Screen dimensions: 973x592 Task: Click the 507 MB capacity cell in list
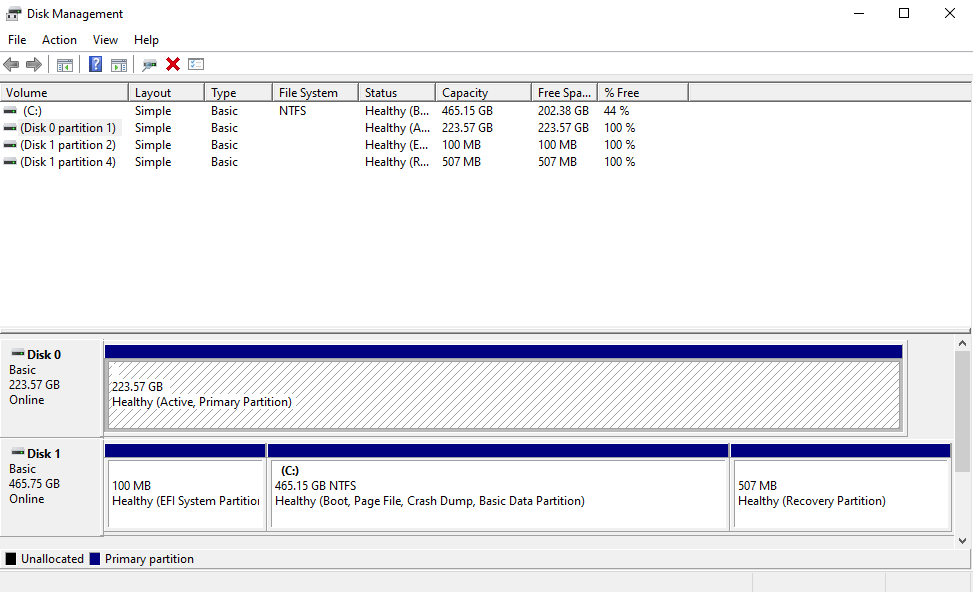point(461,161)
